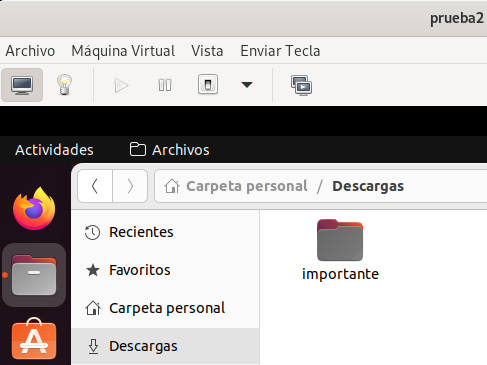Open the Archivo menu
Image resolution: width=487 pixels, height=365 pixels.
(30, 51)
